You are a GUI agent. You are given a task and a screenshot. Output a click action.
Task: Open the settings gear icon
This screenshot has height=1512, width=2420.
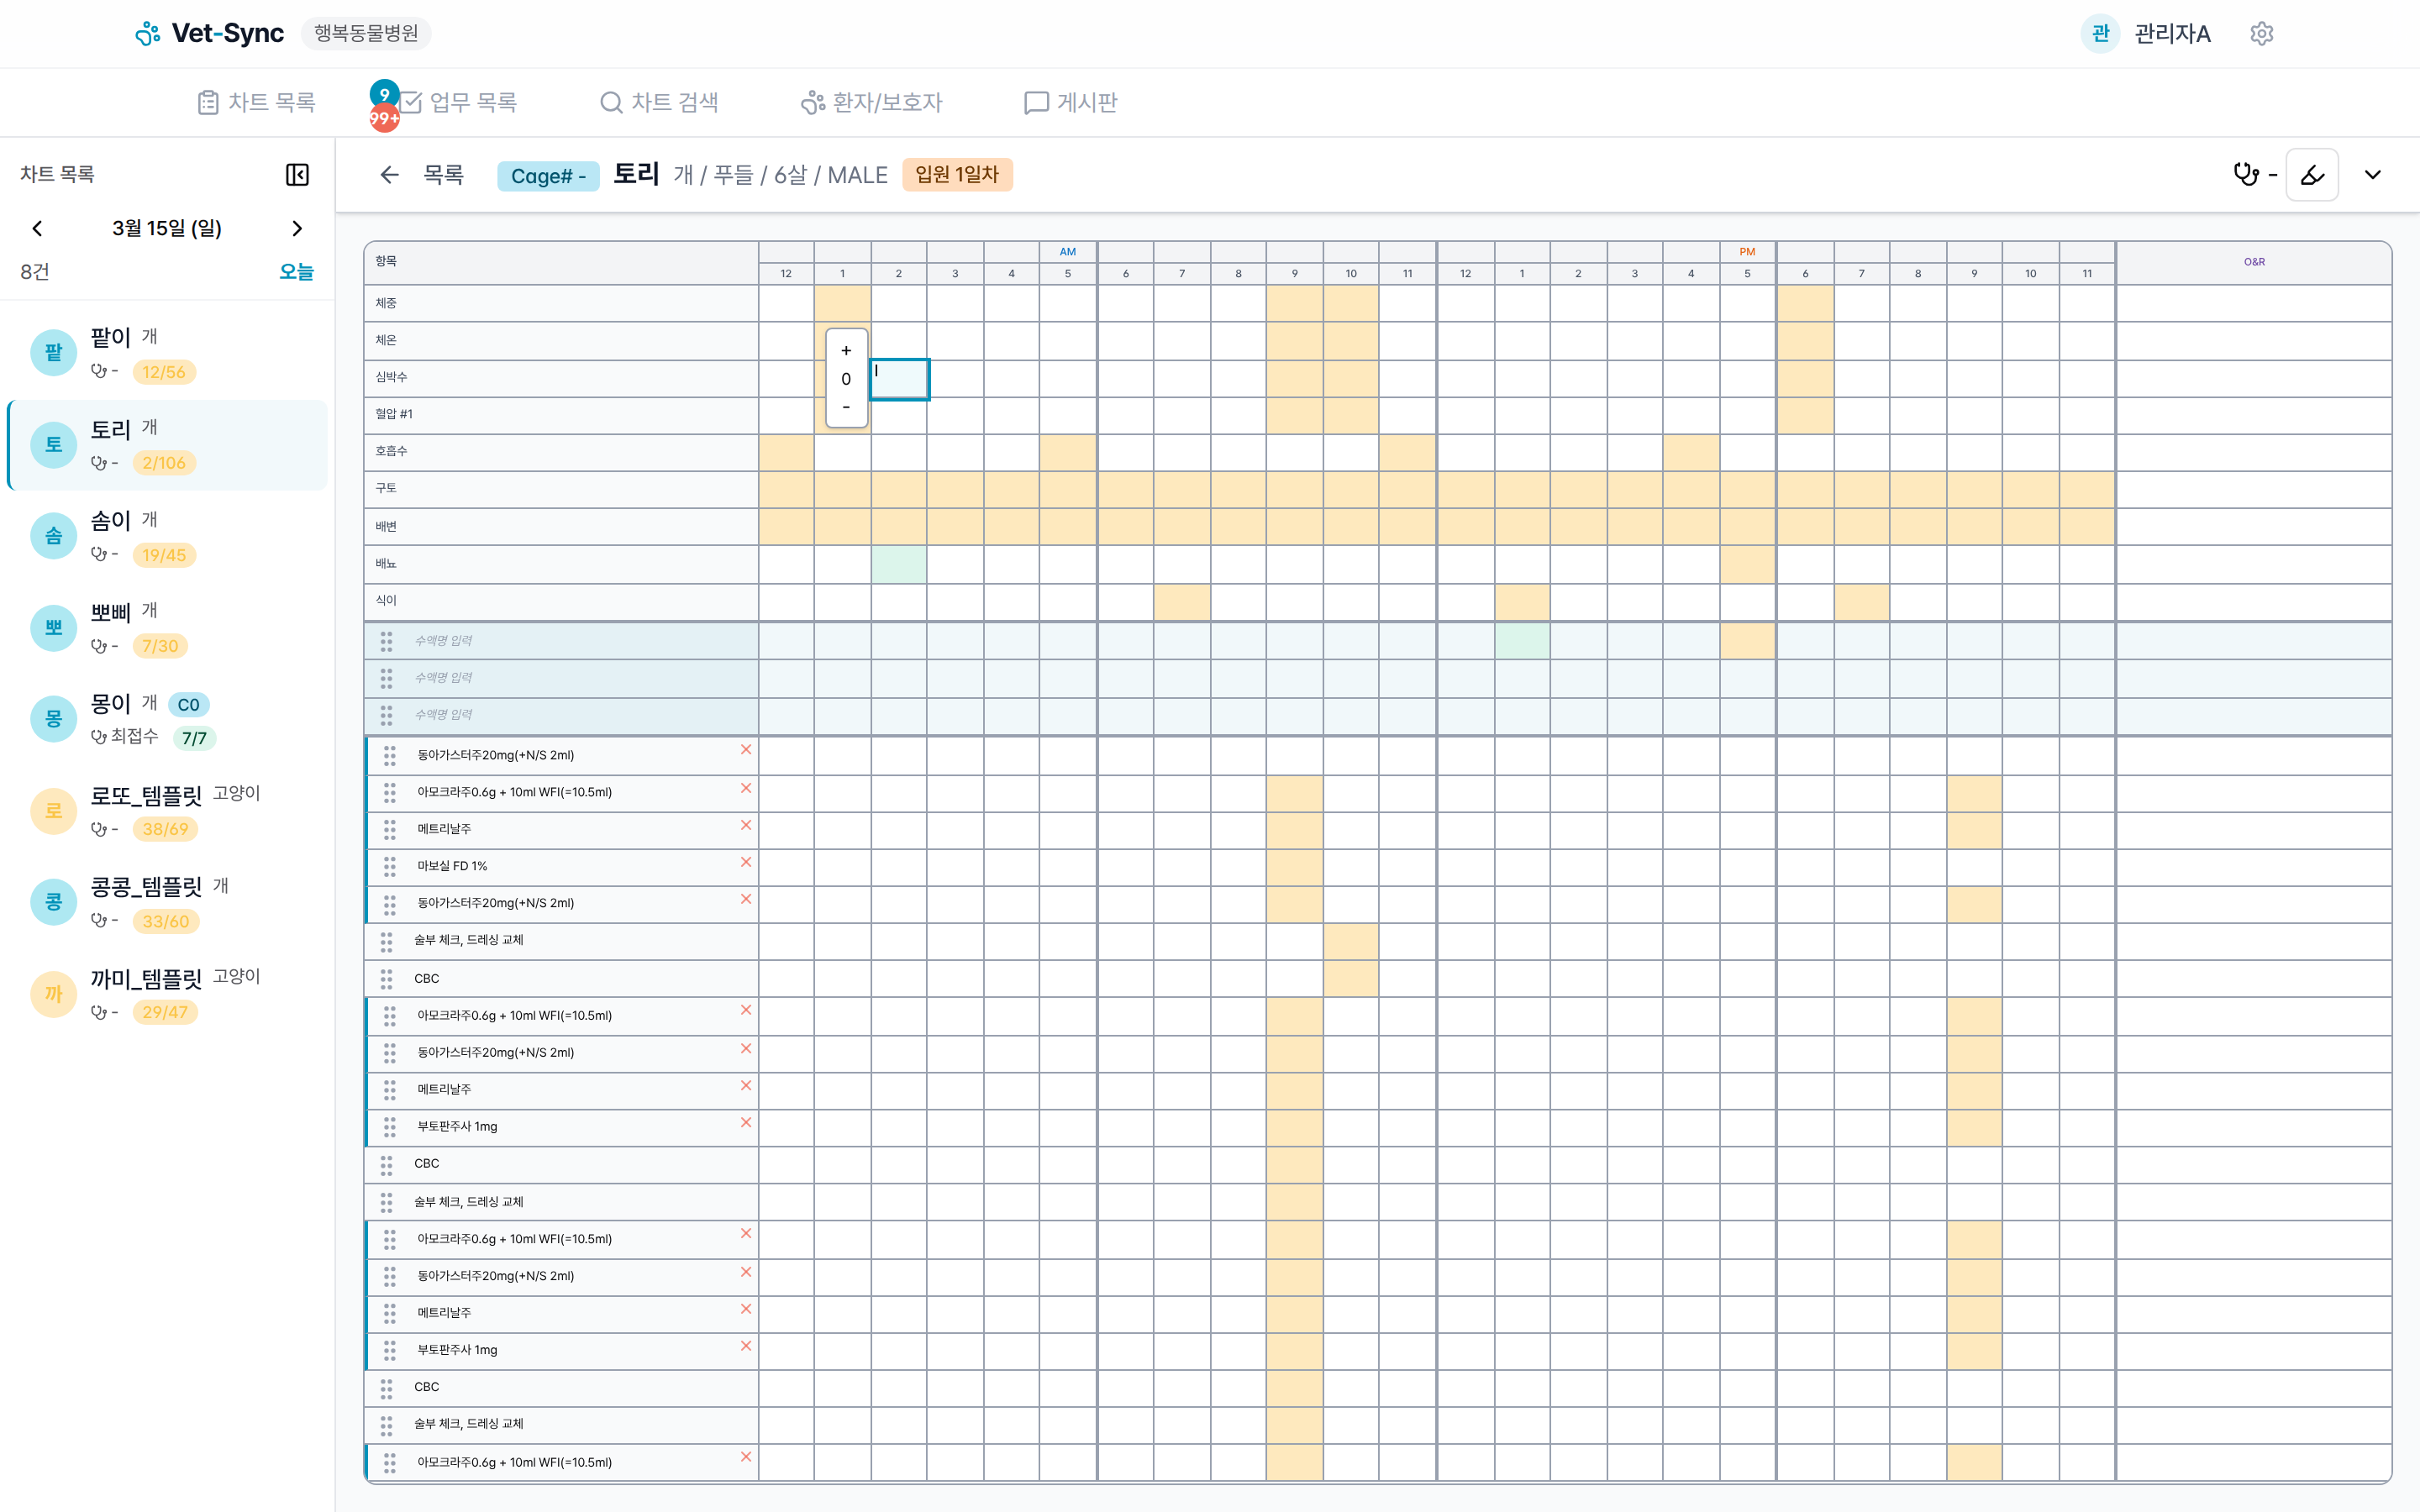[x=2261, y=33]
